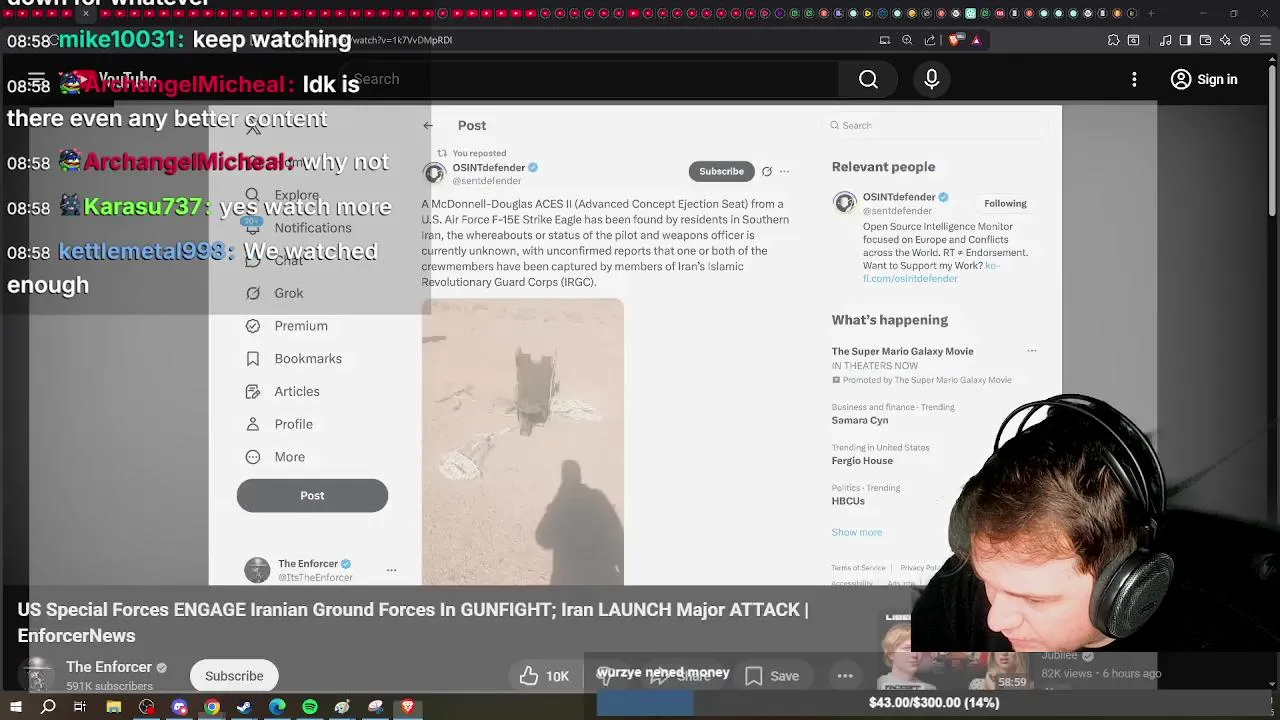Open Windows taskbar search

[x=48, y=707]
